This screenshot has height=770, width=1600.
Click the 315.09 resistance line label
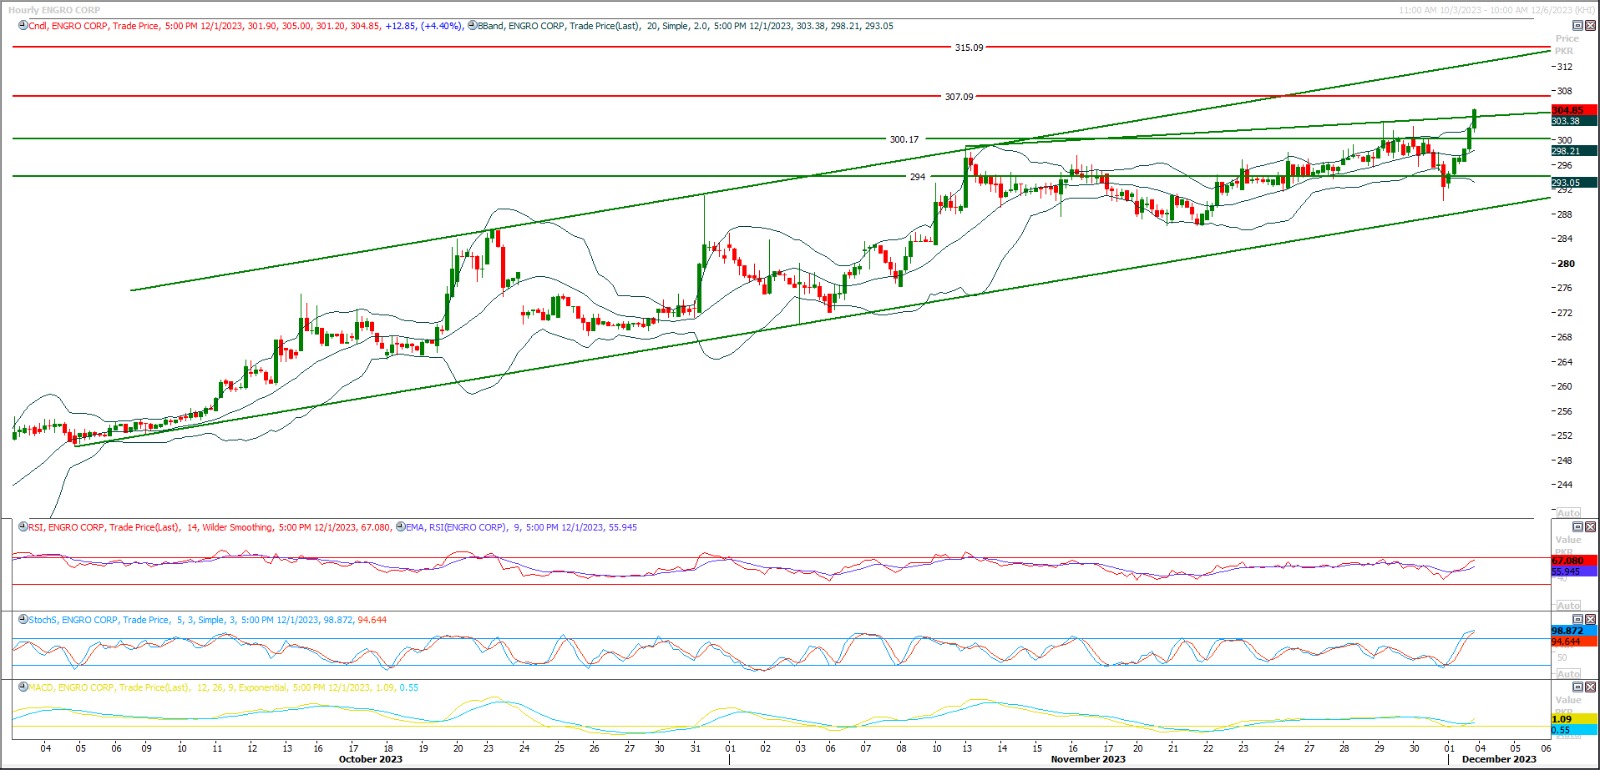point(969,47)
